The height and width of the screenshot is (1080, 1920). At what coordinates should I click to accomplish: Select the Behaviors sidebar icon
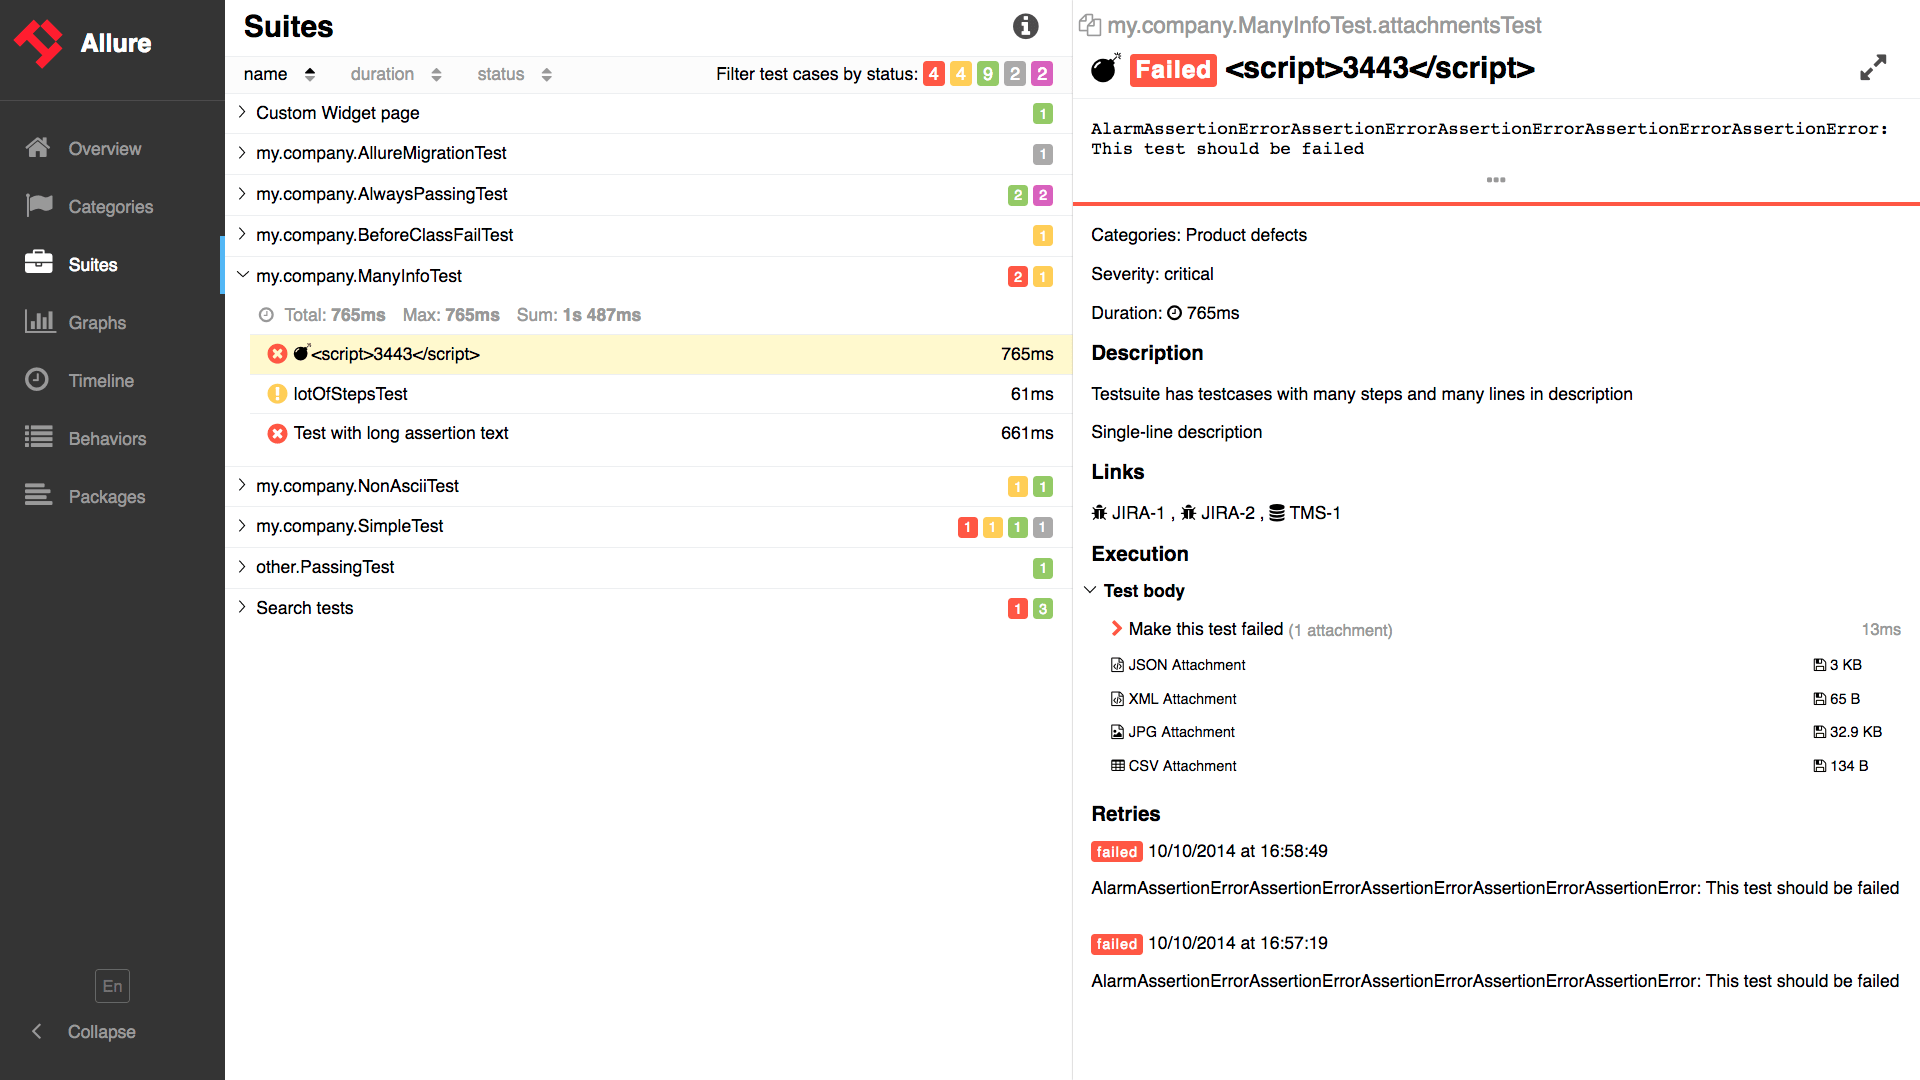38,436
